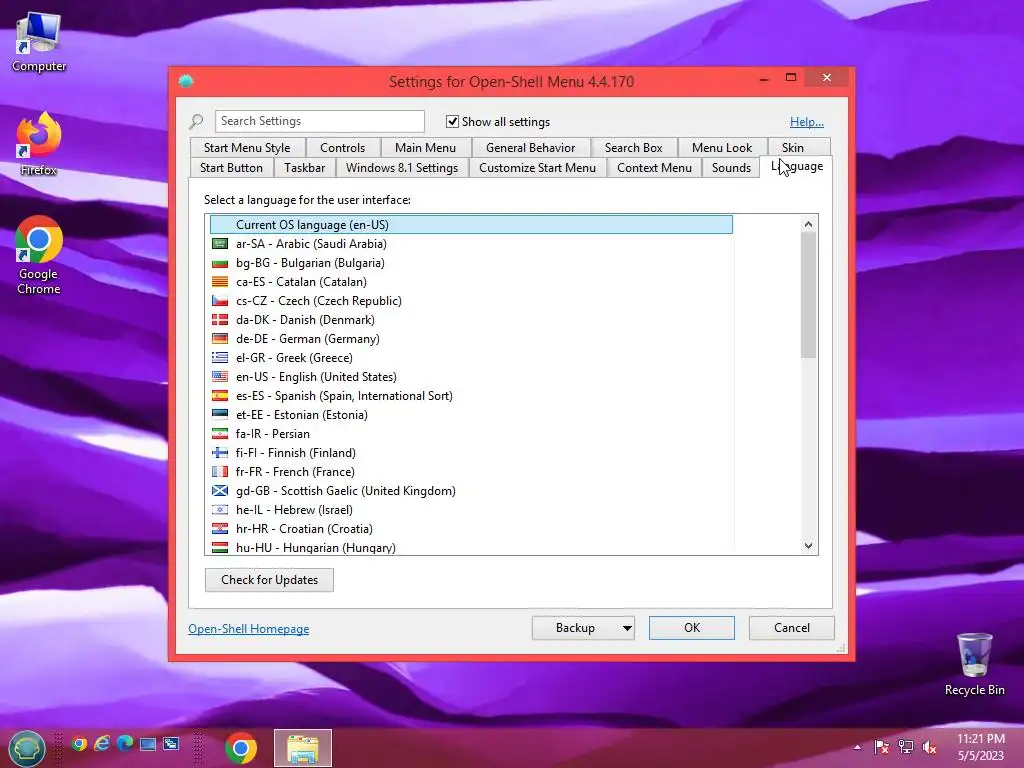Image resolution: width=1024 pixels, height=768 pixels.
Task: Open the Help link
Action: pos(807,121)
